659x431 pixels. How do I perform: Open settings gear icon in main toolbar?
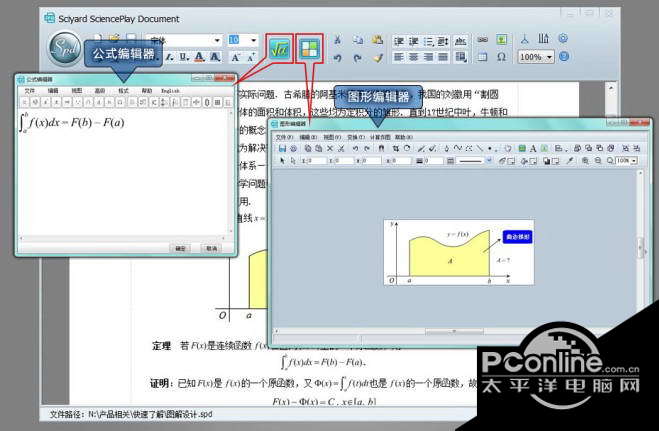point(563,39)
